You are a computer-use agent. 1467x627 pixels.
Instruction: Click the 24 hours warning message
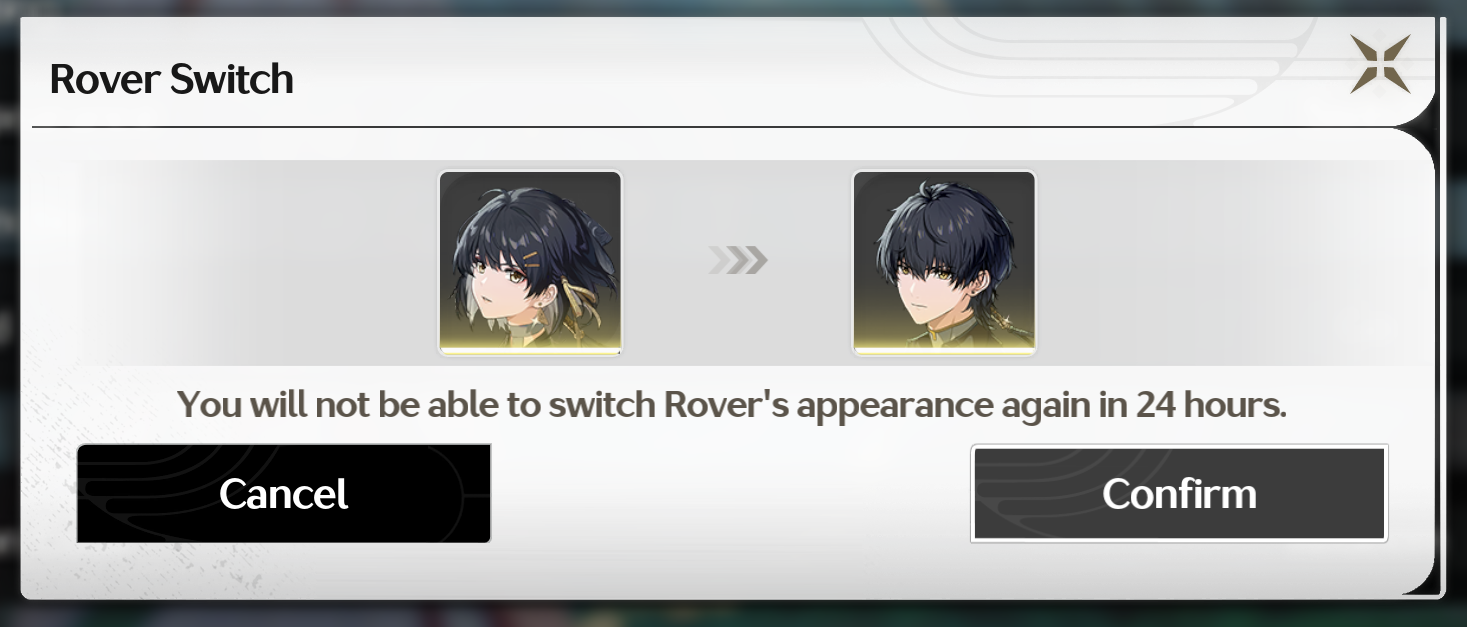(x=732, y=406)
